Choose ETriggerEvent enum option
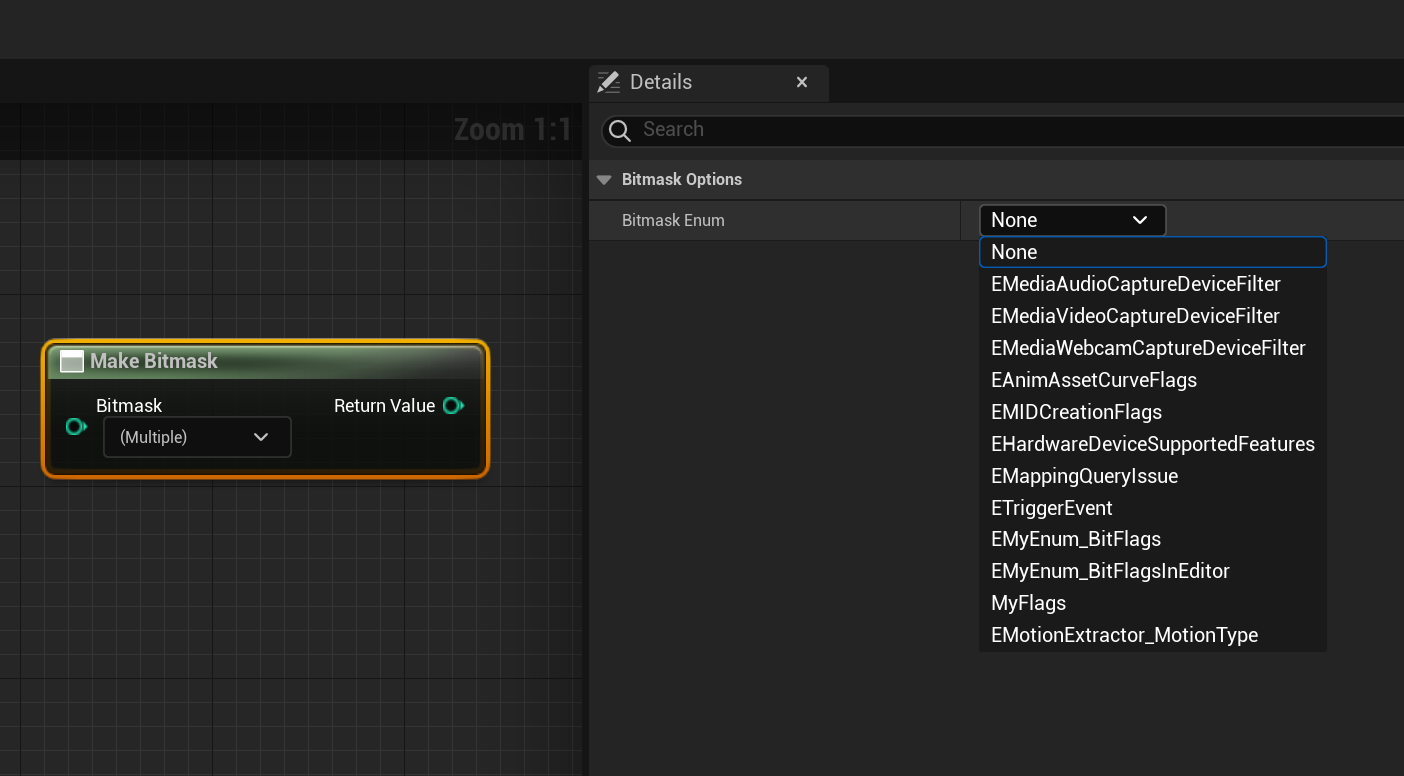This screenshot has width=1404, height=776. [1051, 508]
